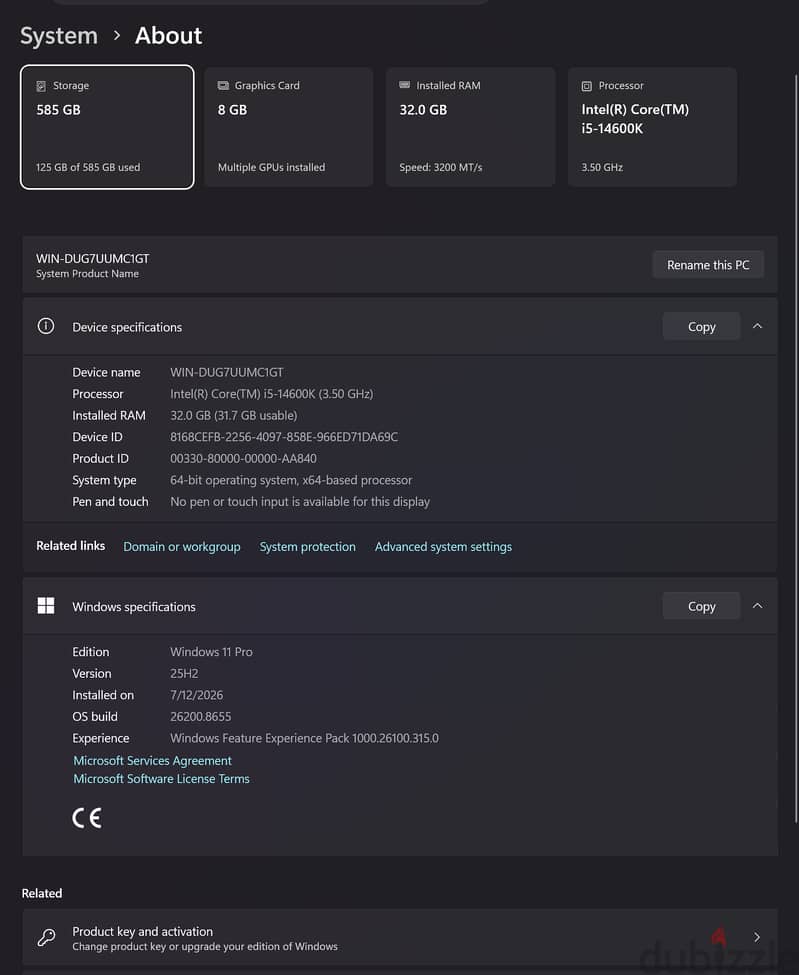
Task: Copy the Device specifications
Action: (701, 326)
